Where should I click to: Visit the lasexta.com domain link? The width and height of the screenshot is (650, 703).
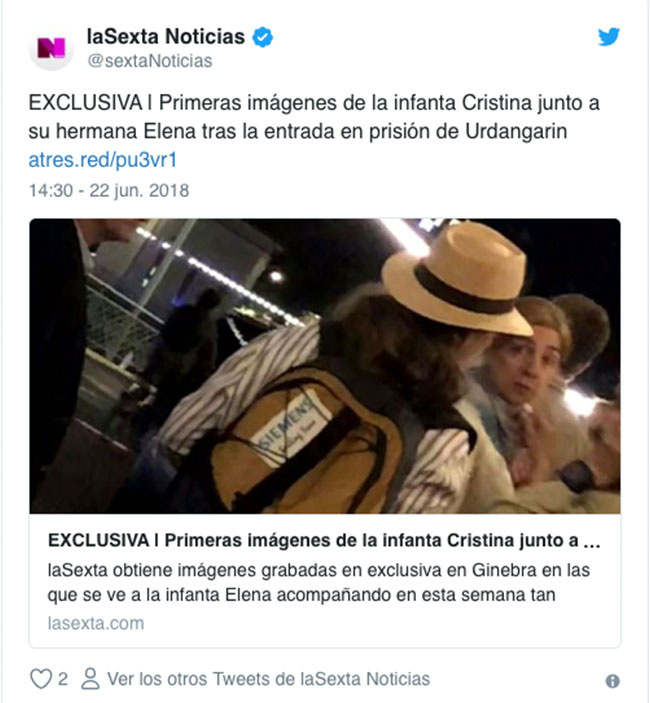click(x=96, y=623)
